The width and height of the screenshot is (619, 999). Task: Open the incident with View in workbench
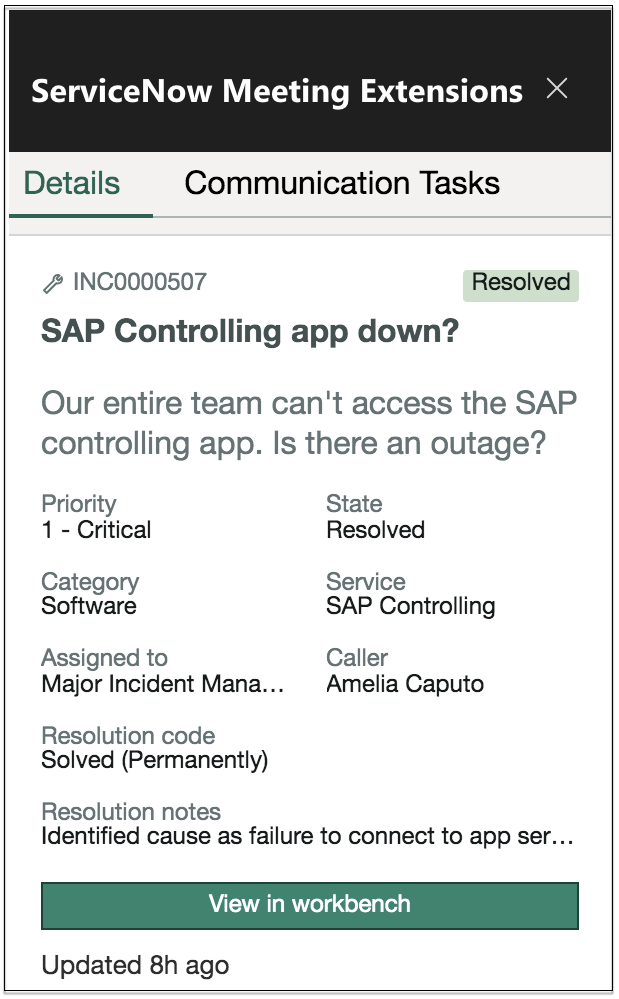[x=310, y=905]
